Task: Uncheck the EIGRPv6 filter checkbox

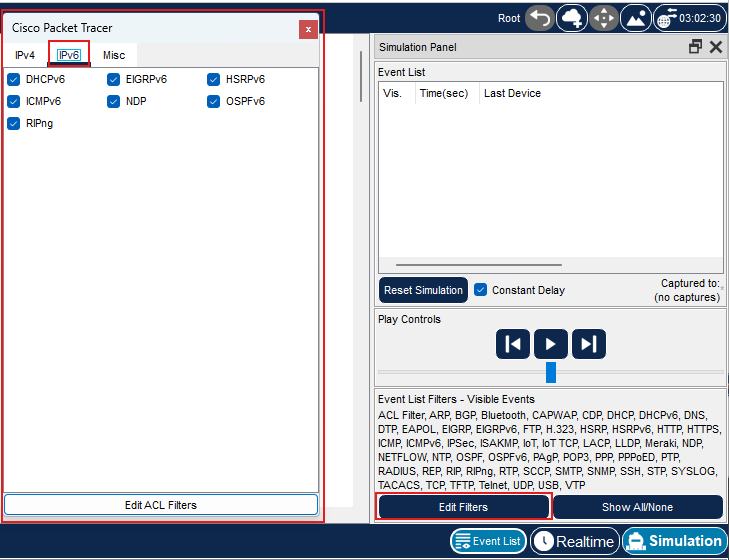Action: pos(113,80)
